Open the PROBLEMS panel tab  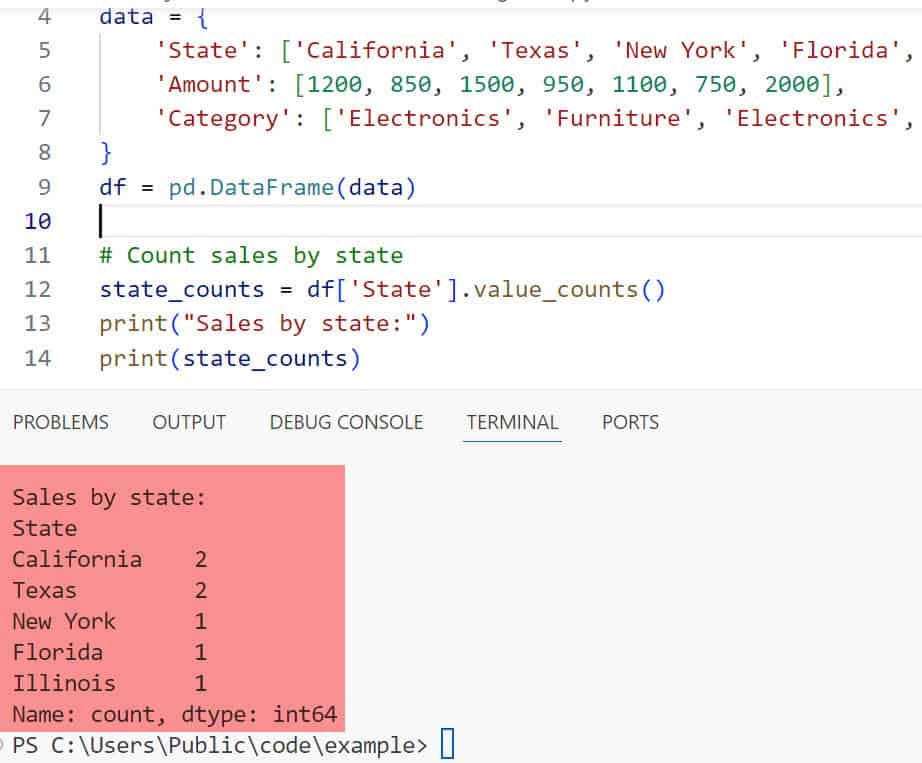tap(60, 422)
